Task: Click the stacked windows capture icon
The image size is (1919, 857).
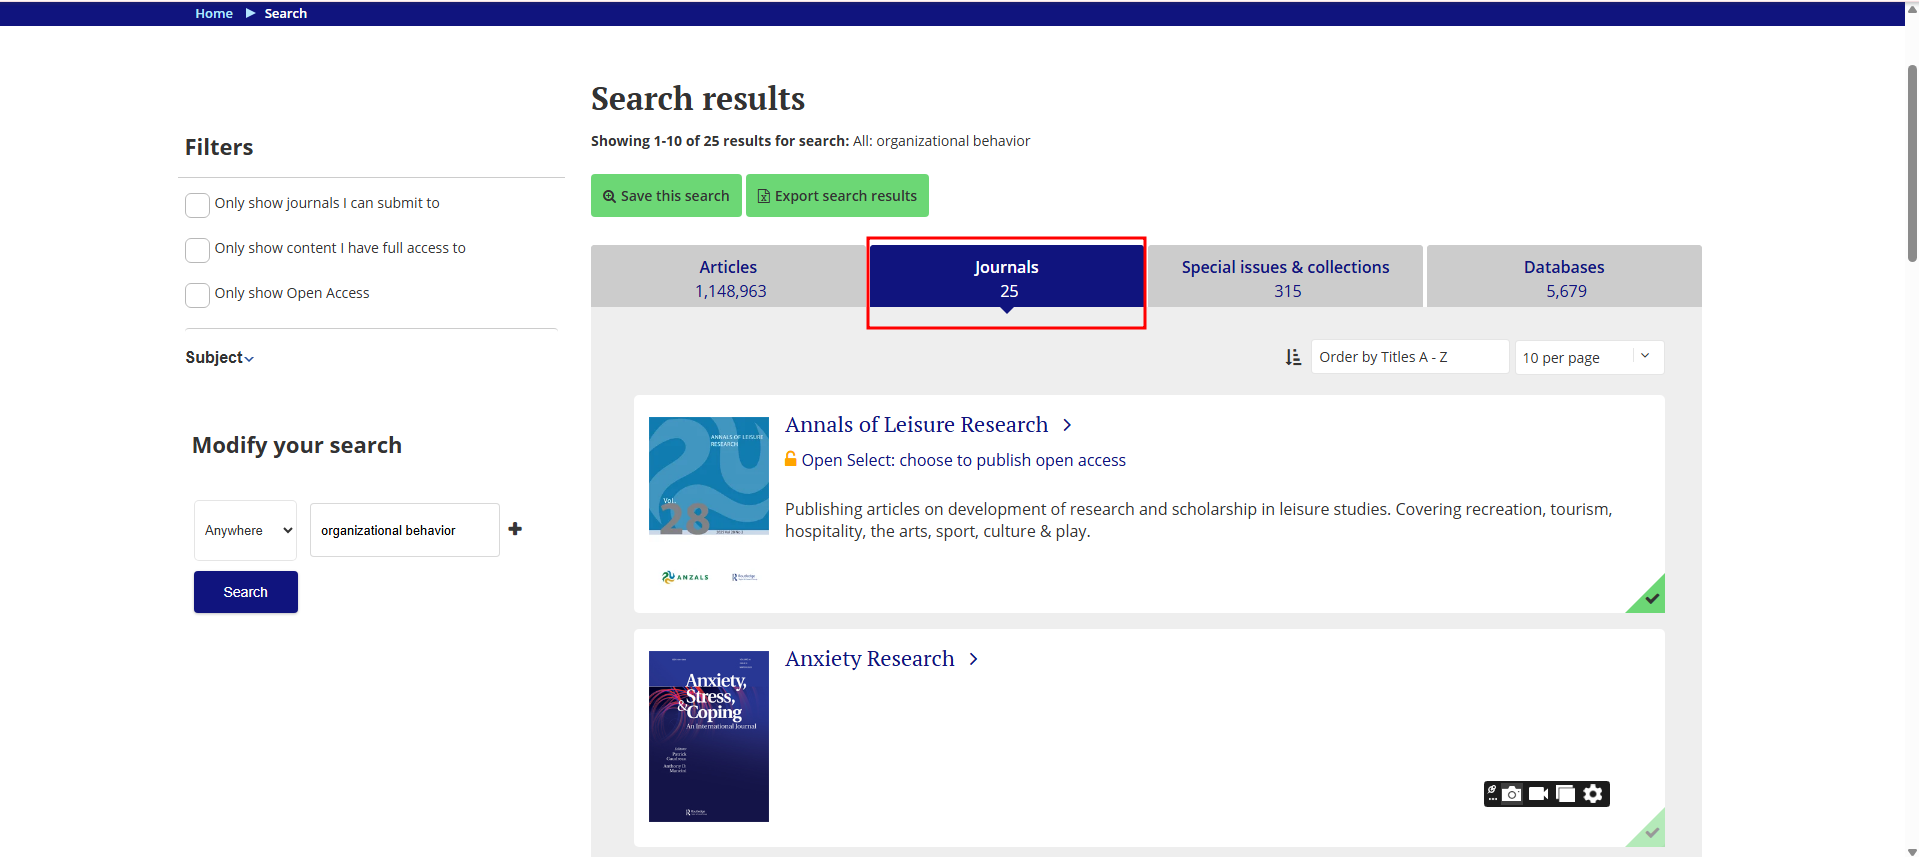Action: point(1566,794)
